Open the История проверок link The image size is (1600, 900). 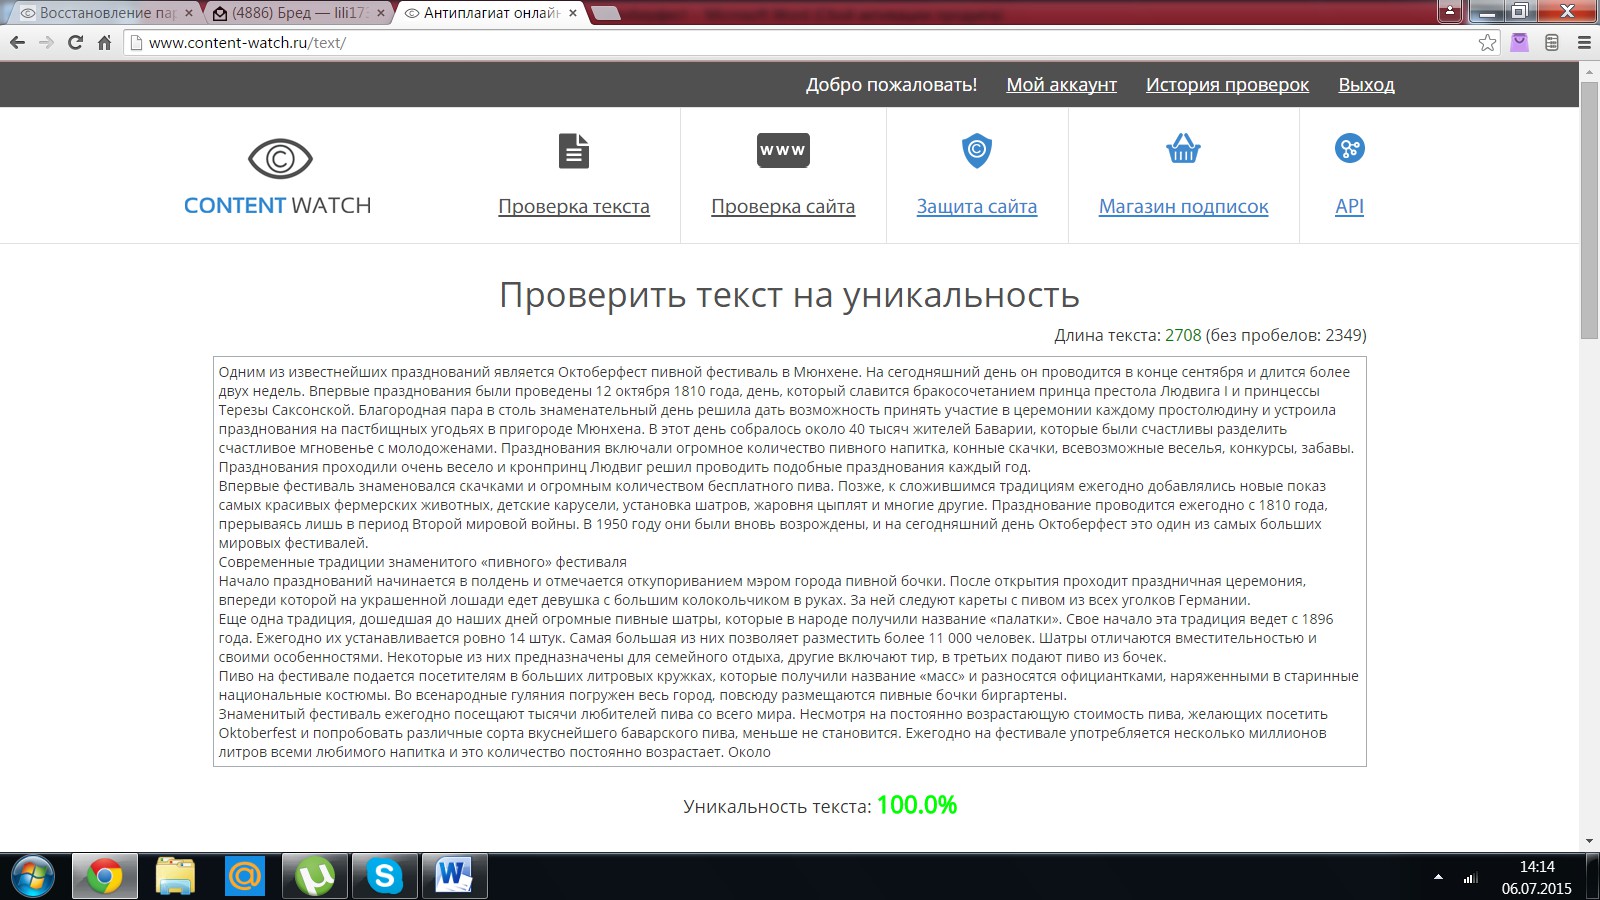pyautogui.click(x=1227, y=85)
